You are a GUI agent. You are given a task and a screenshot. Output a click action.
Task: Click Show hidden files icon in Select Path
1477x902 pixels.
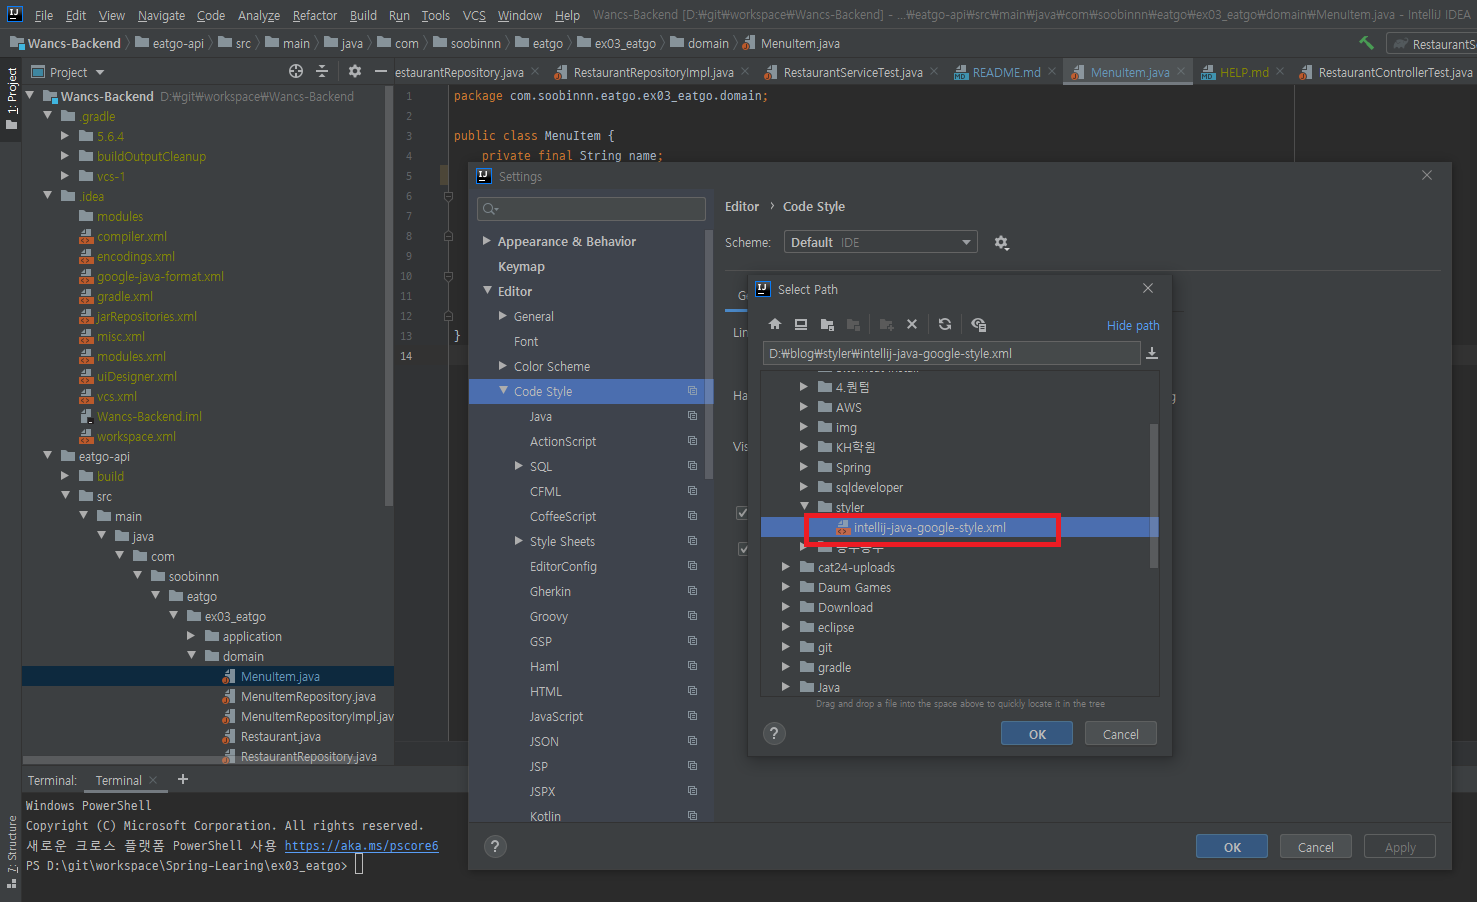tap(979, 324)
